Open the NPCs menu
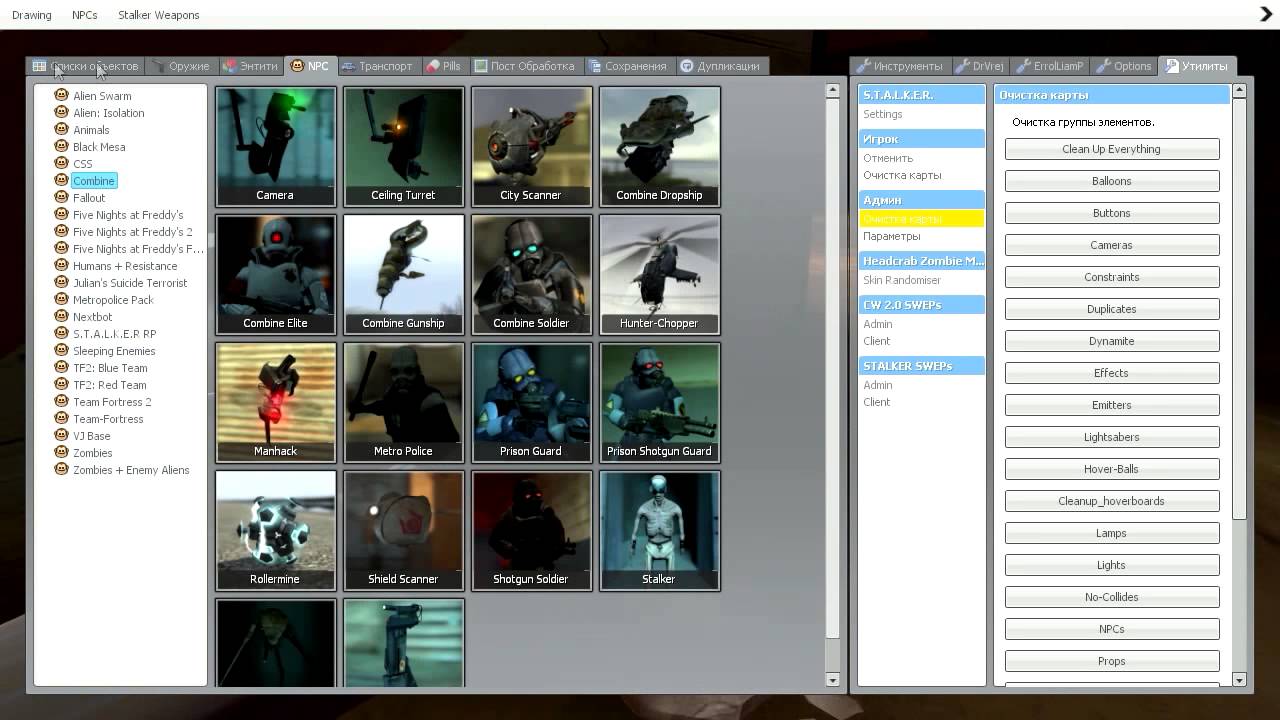The width and height of the screenshot is (1280, 720). click(x=85, y=15)
